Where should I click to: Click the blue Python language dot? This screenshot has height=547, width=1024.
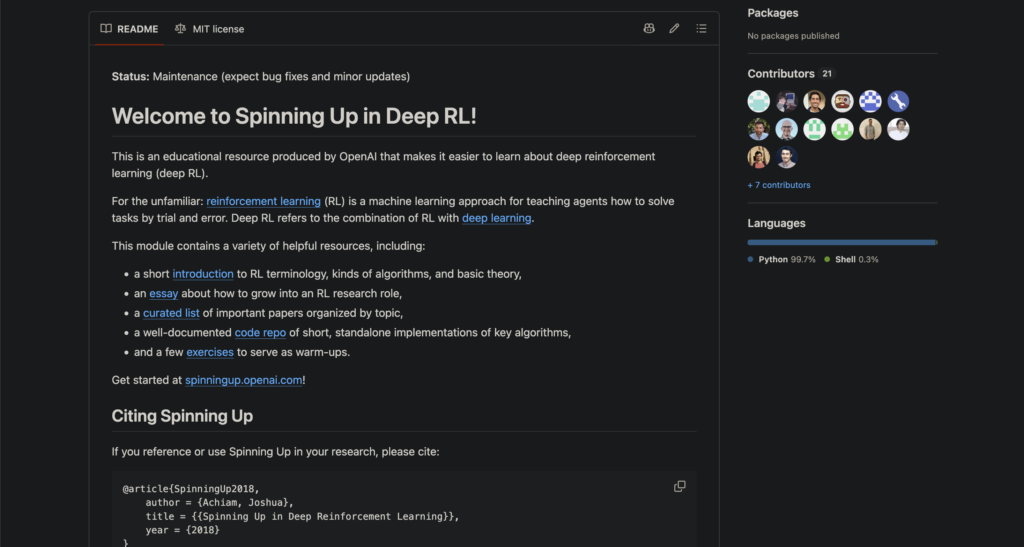point(750,259)
